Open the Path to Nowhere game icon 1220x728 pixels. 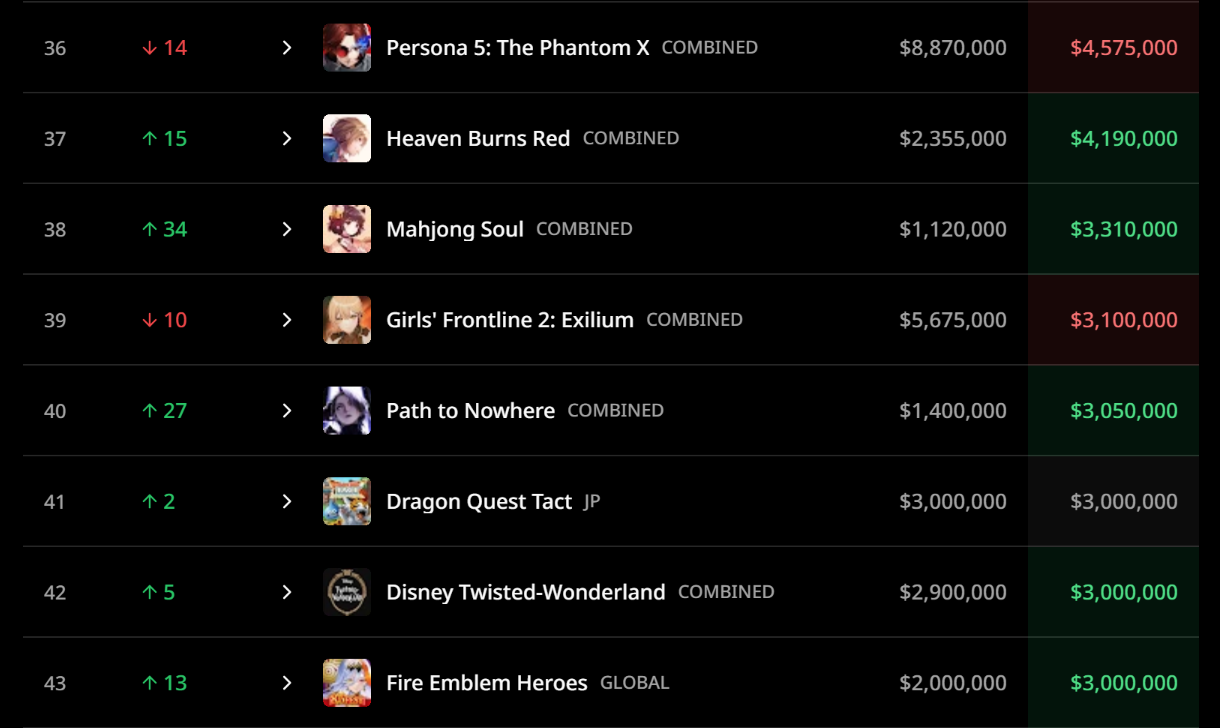pyautogui.click(x=347, y=411)
